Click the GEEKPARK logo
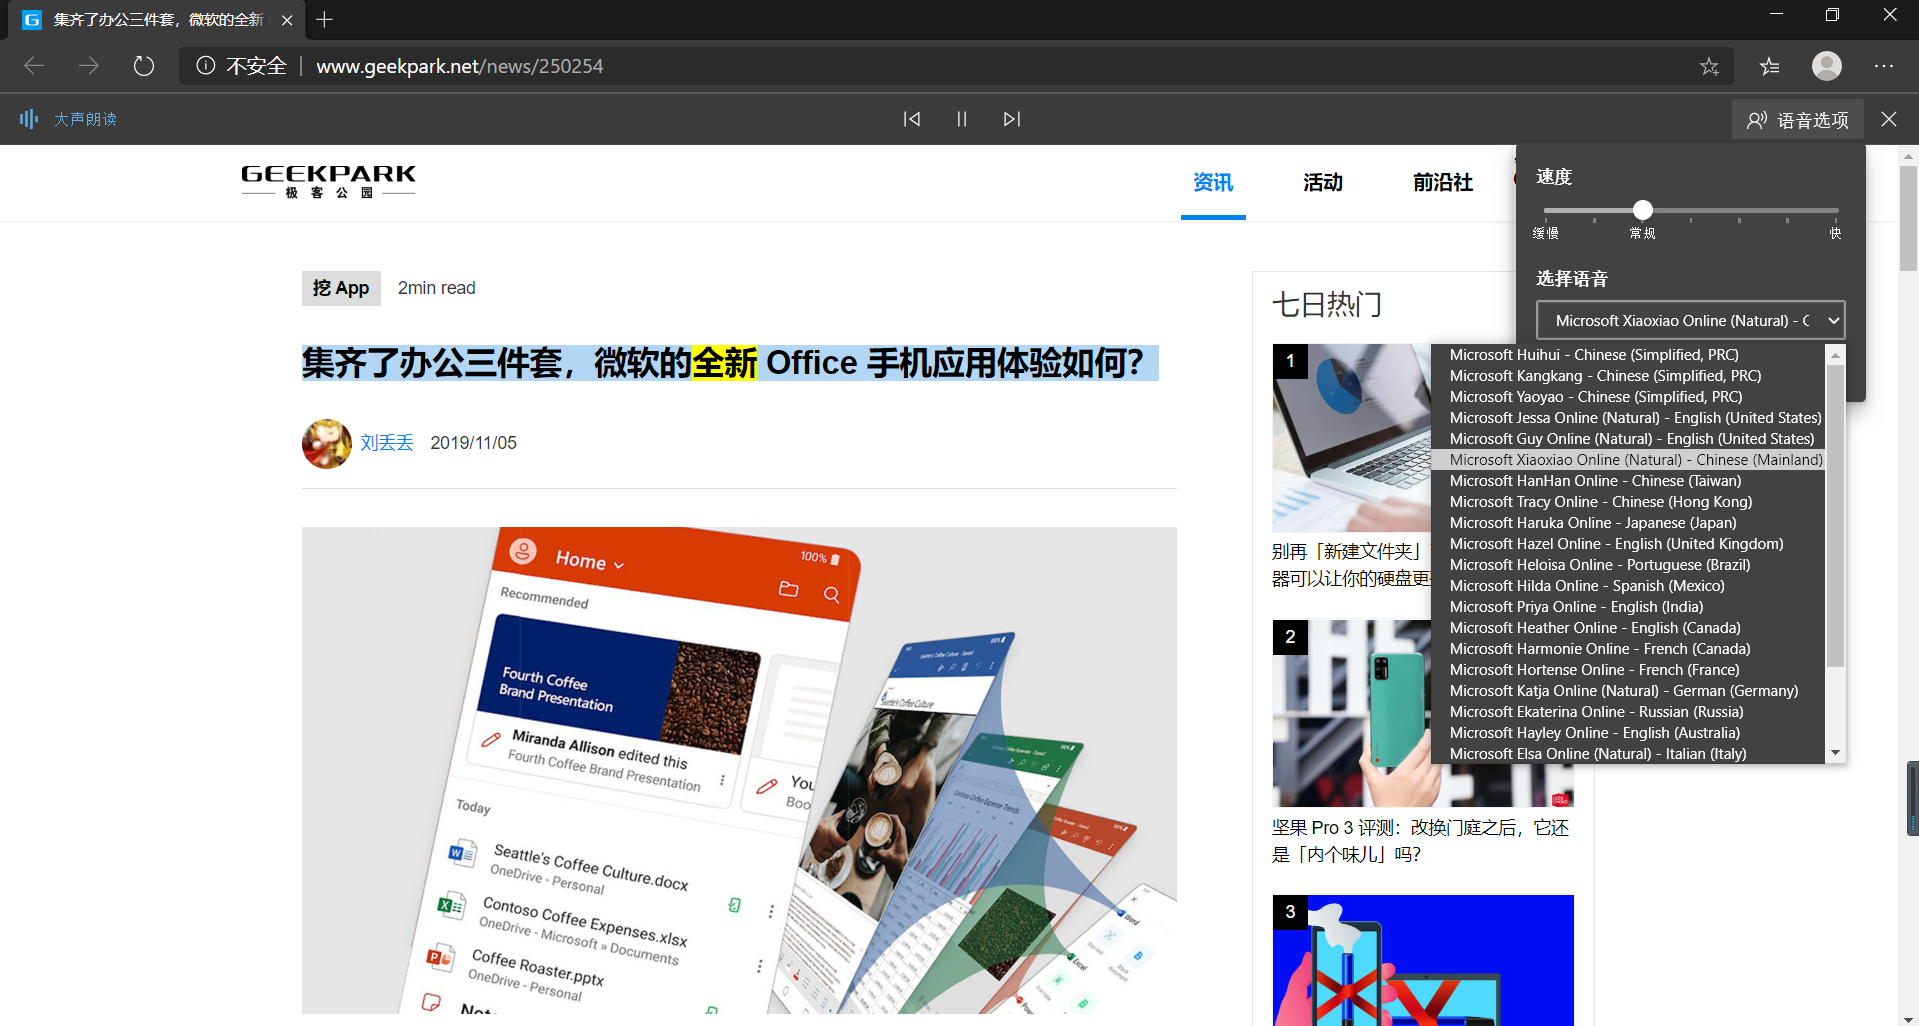The image size is (1919, 1026). [x=328, y=181]
